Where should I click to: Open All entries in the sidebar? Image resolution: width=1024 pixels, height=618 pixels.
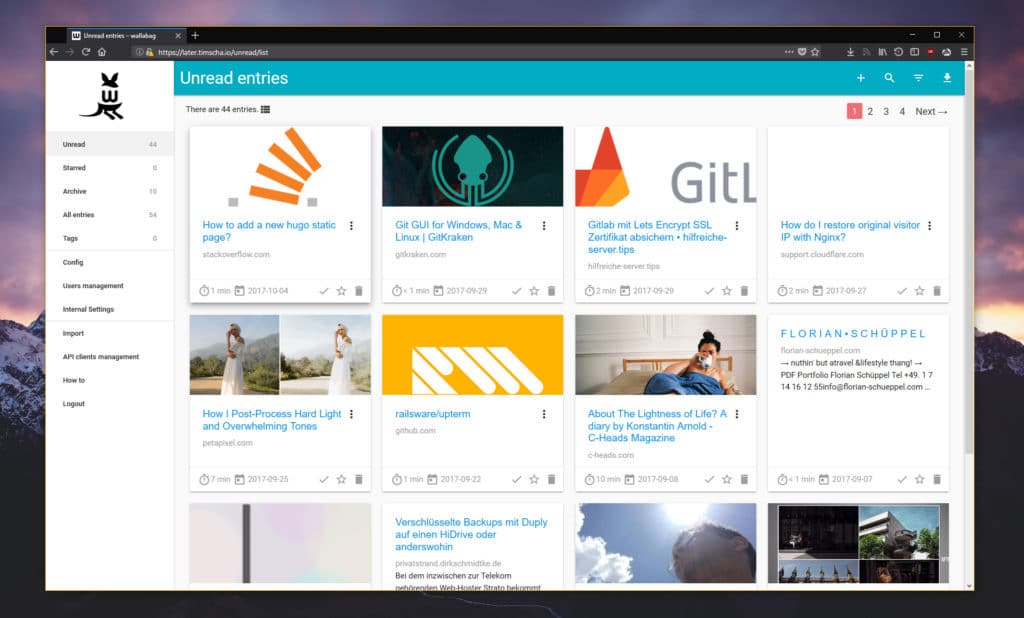tap(110, 215)
